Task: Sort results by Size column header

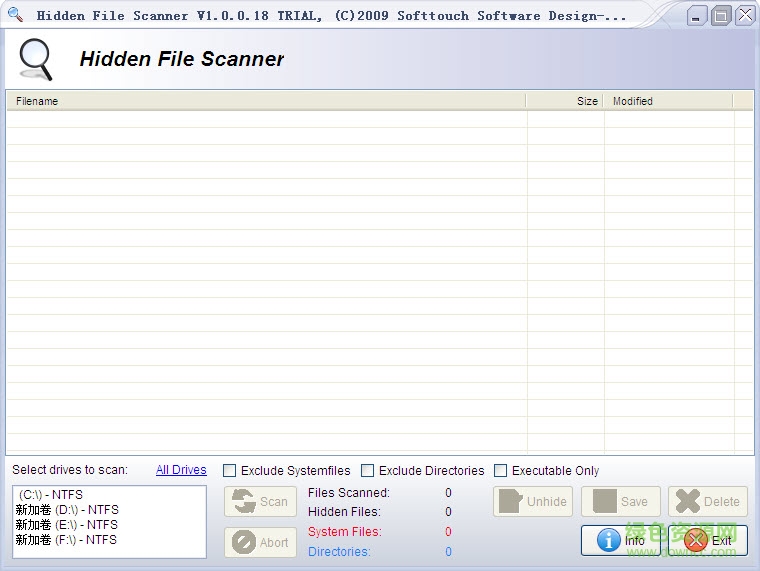Action: point(565,101)
